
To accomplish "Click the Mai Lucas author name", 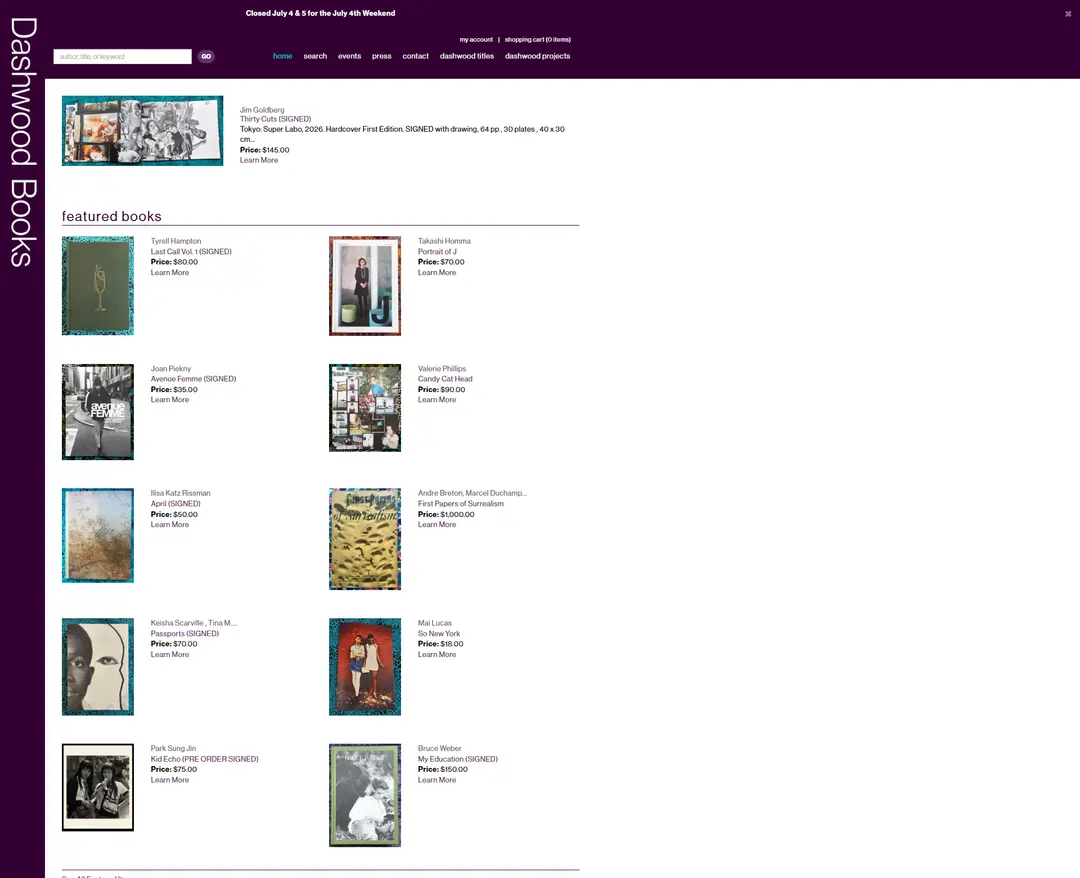I will (x=435, y=623).
